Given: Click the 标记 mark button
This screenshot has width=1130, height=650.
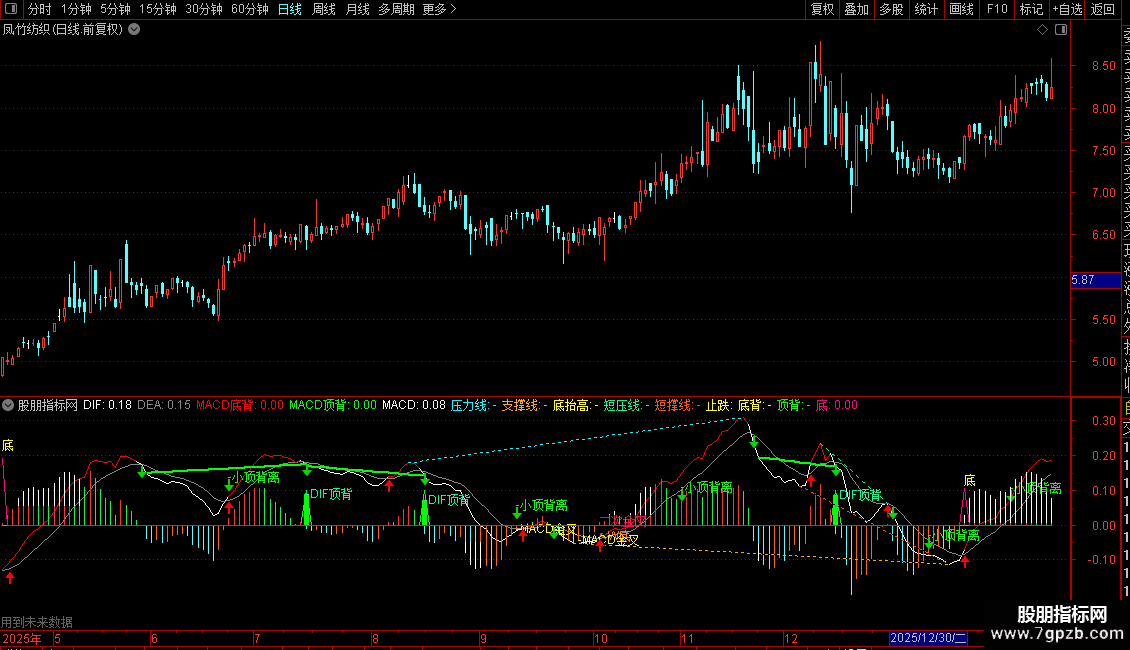Looking at the screenshot, I should pos(1031,9).
